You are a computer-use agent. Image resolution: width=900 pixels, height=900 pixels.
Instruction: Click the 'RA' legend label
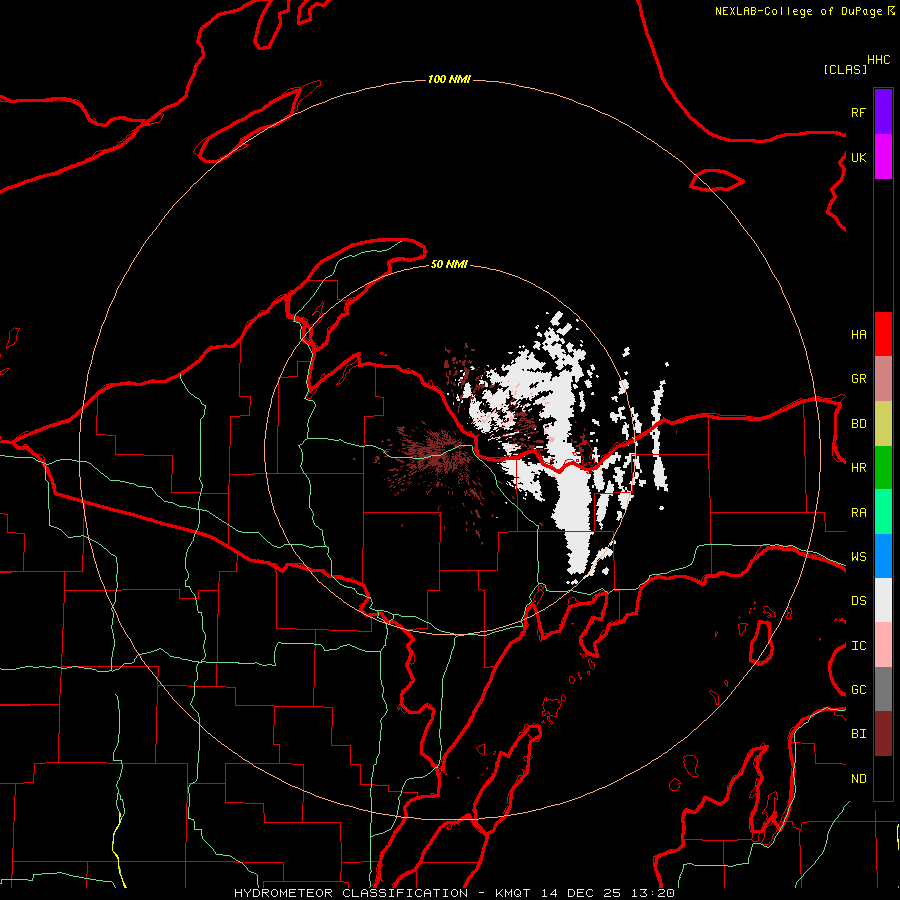pos(858,513)
